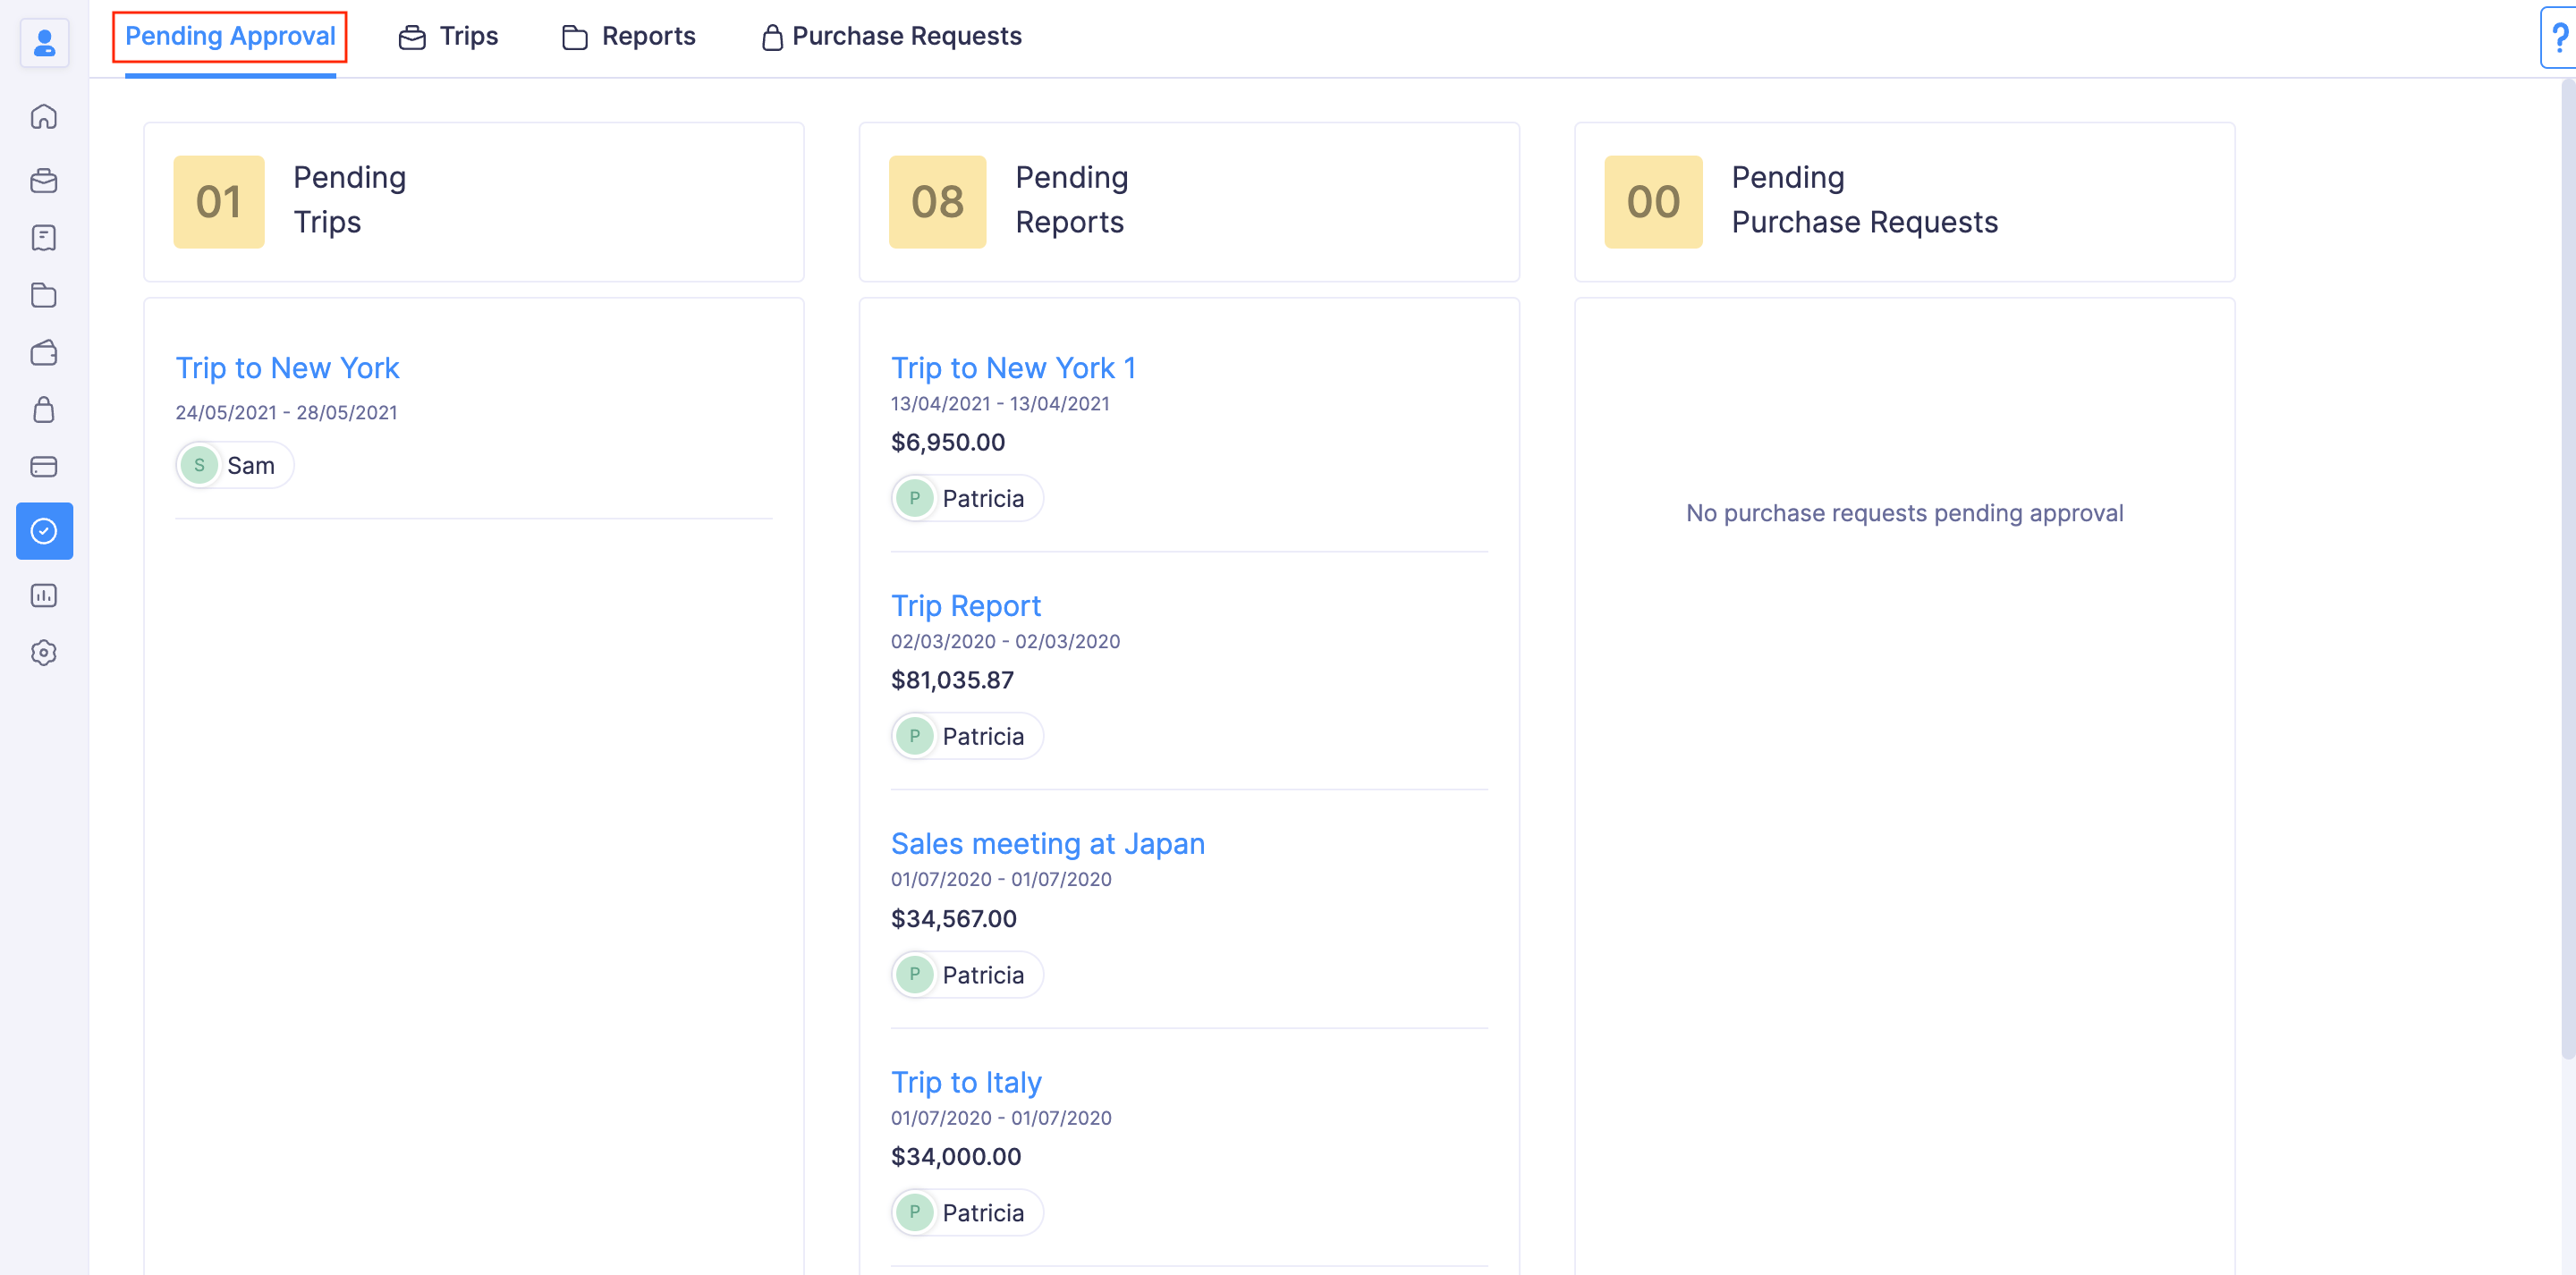The width and height of the screenshot is (2576, 1275).
Task: Open the Trip to Italy report
Action: point(965,1081)
